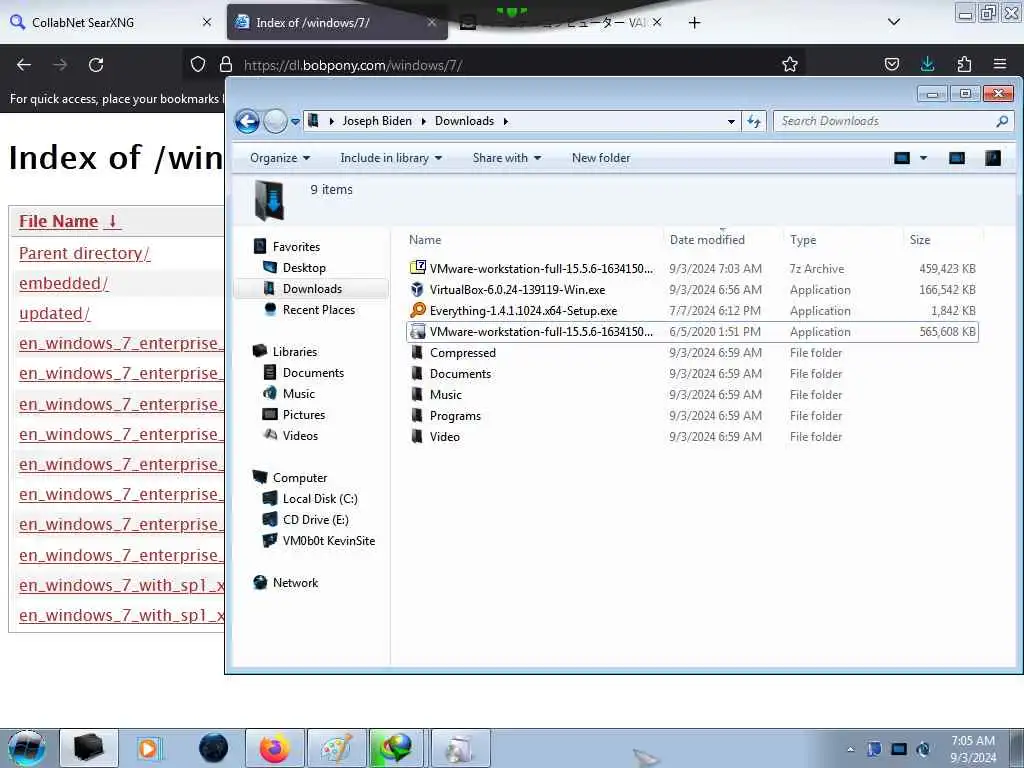Select CD Drive (E:)
Image resolution: width=1024 pixels, height=768 pixels.
[315, 519]
